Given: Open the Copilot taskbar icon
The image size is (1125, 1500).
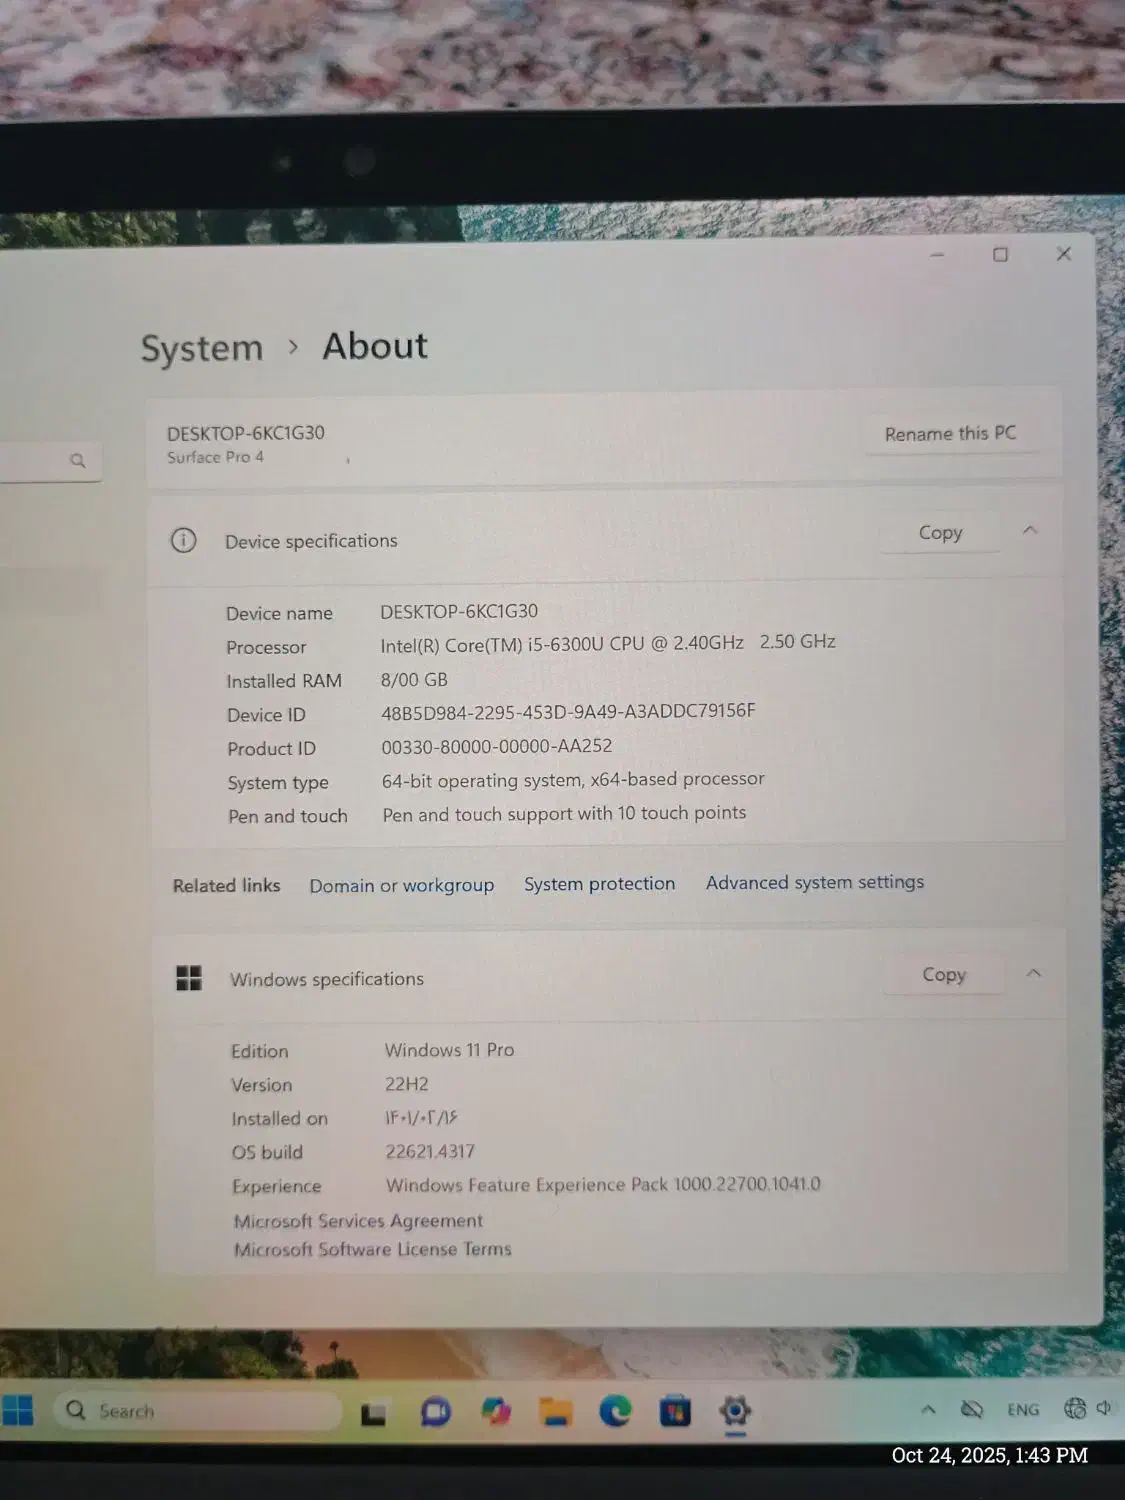Looking at the screenshot, I should (x=496, y=1411).
